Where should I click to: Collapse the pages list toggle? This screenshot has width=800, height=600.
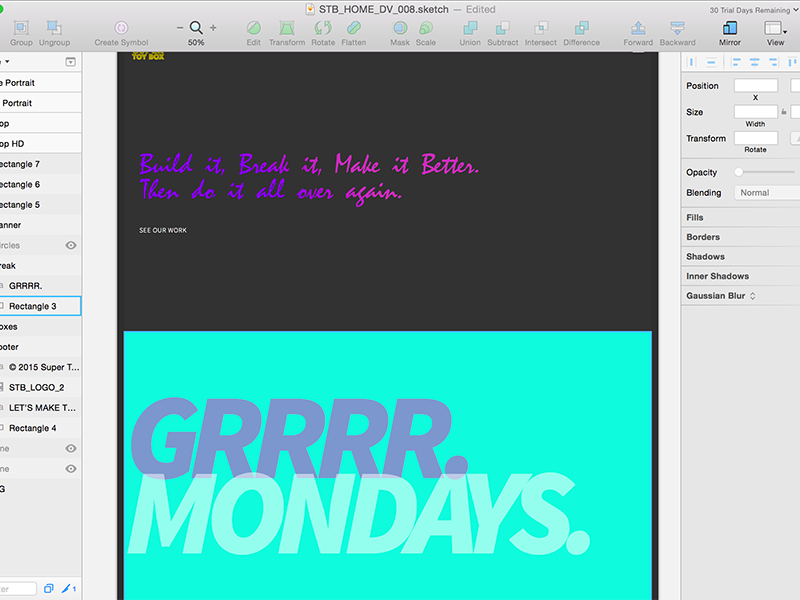click(x=70, y=62)
